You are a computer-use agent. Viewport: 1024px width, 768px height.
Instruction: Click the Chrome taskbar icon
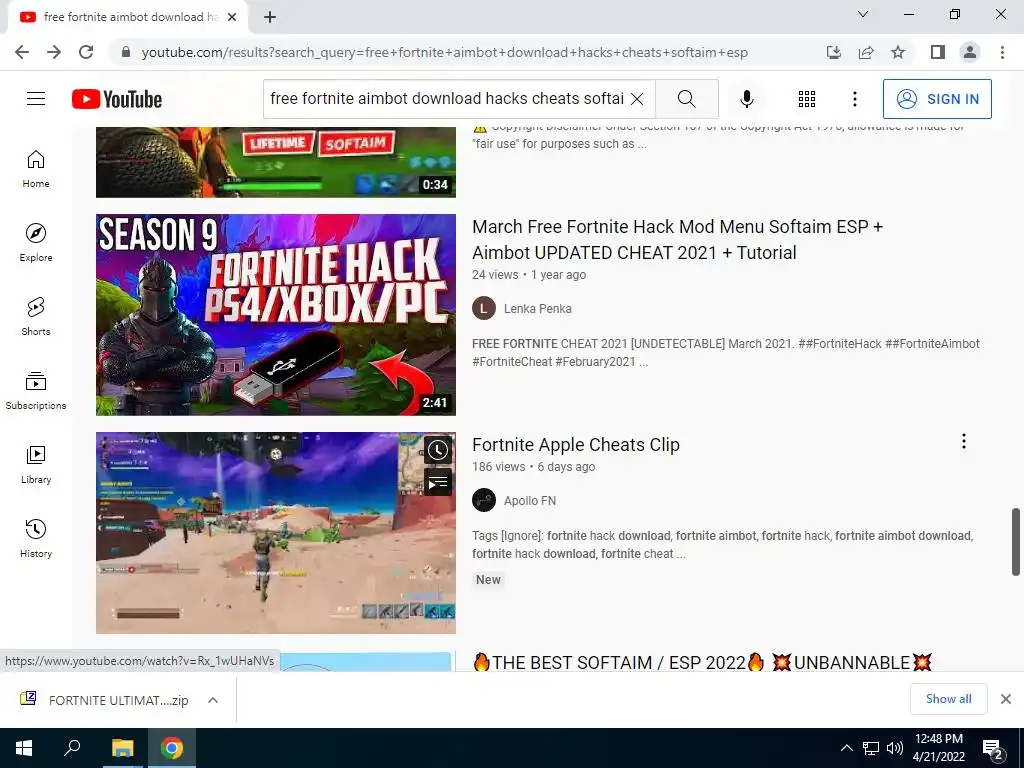[172, 748]
